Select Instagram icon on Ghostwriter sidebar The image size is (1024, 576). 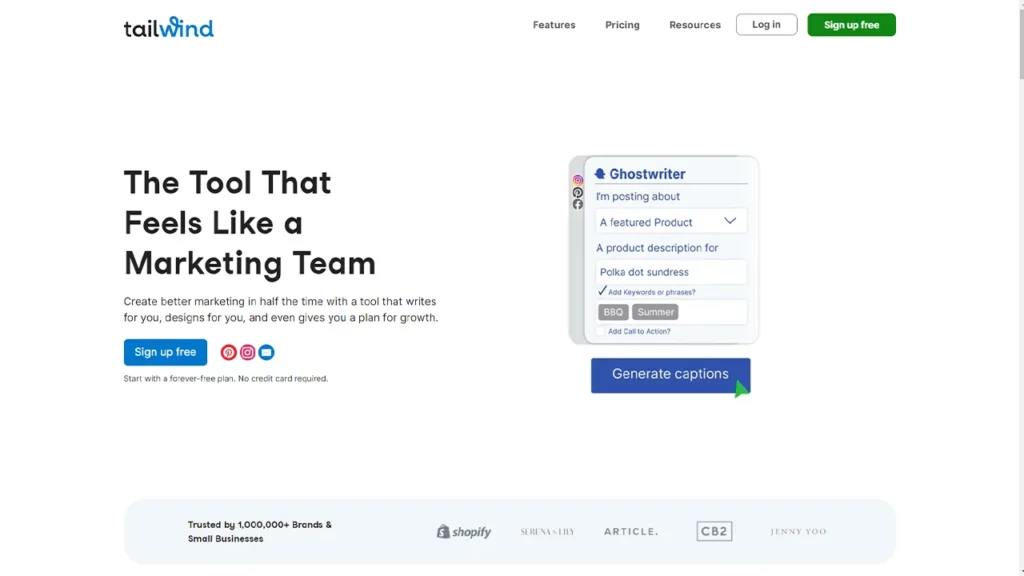click(x=578, y=181)
